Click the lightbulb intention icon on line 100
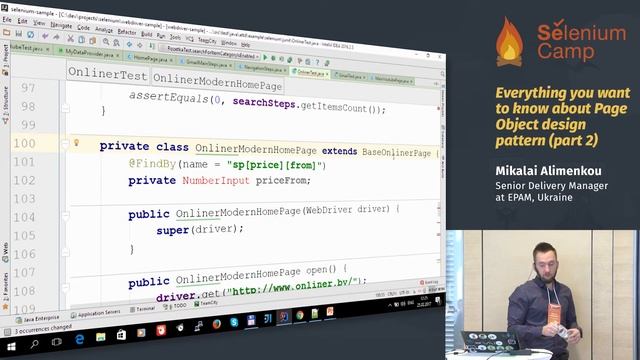640x360 pixels. click(76, 142)
